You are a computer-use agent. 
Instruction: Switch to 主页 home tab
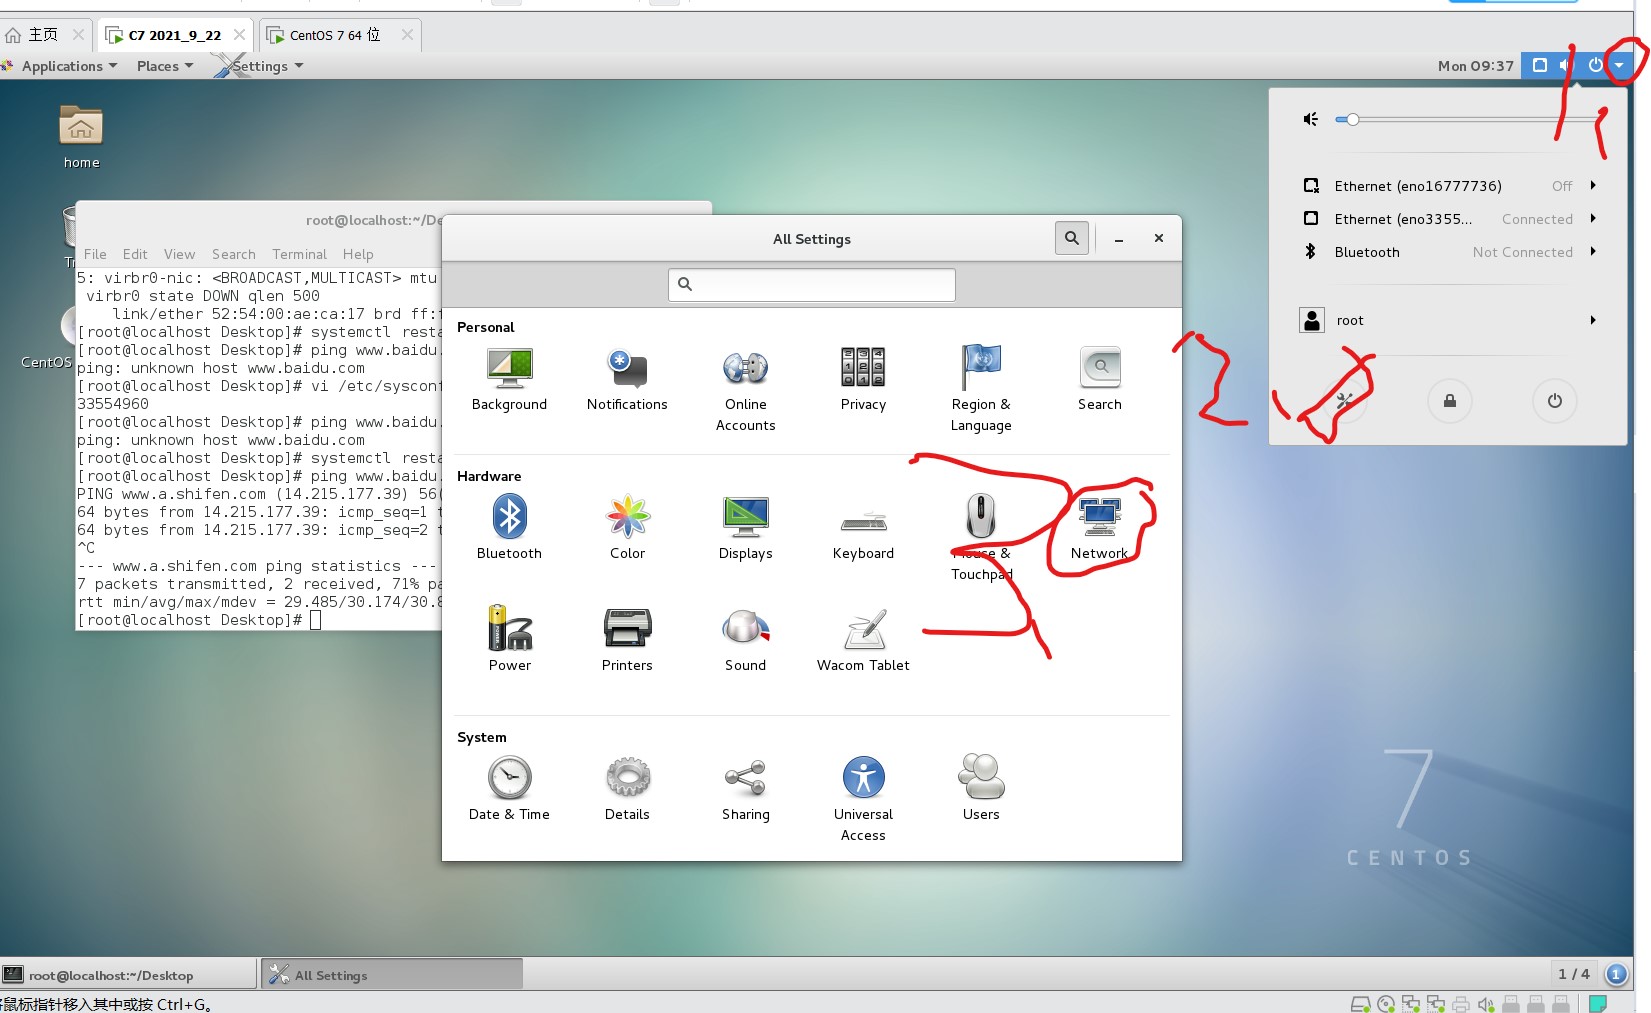tap(44, 35)
